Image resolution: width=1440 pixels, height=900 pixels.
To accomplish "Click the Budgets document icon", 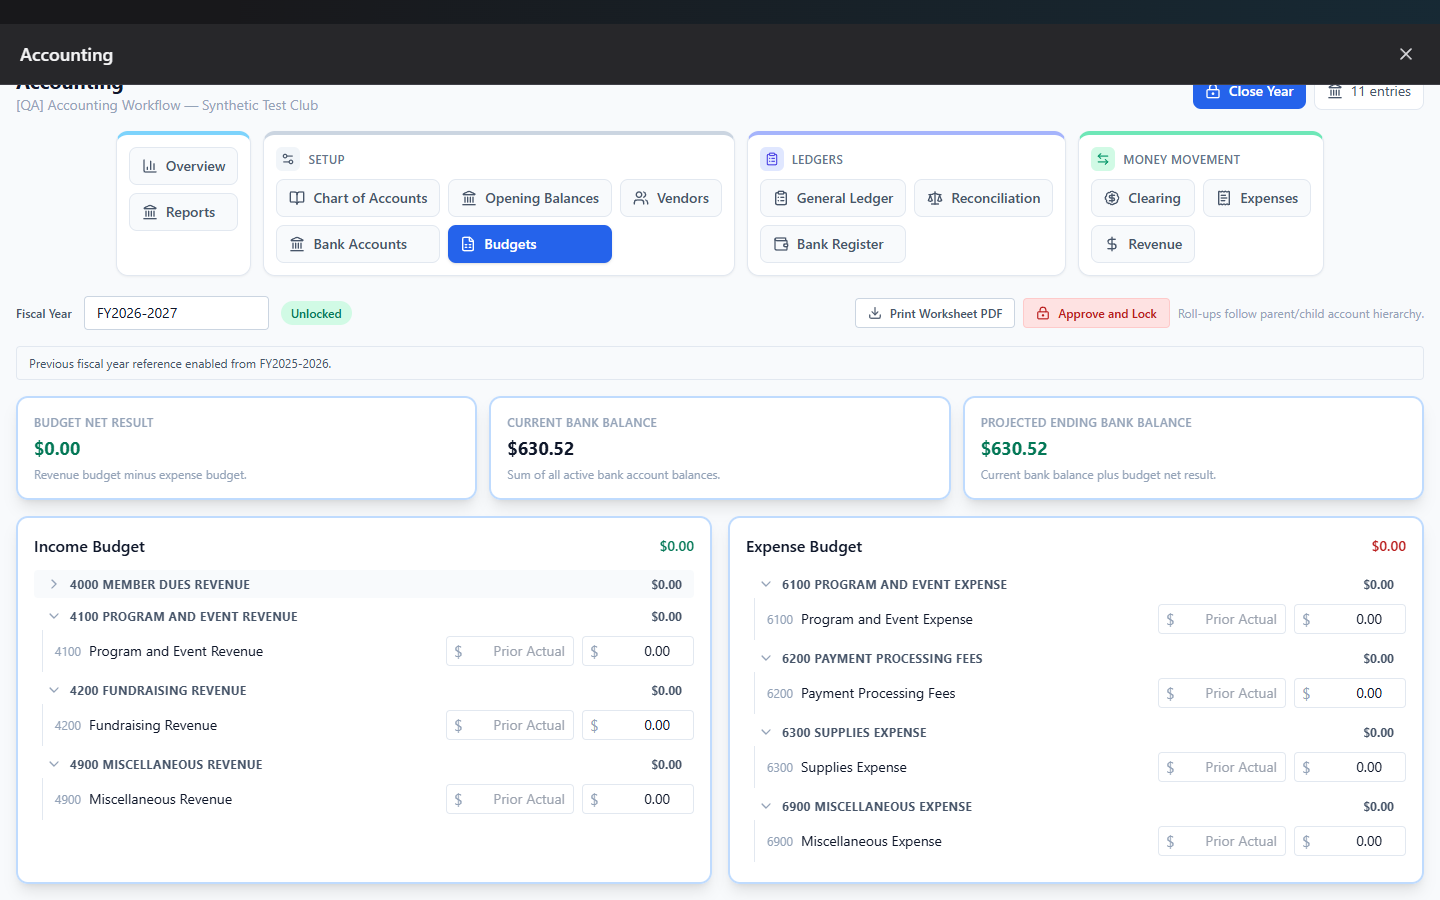I will (x=468, y=244).
